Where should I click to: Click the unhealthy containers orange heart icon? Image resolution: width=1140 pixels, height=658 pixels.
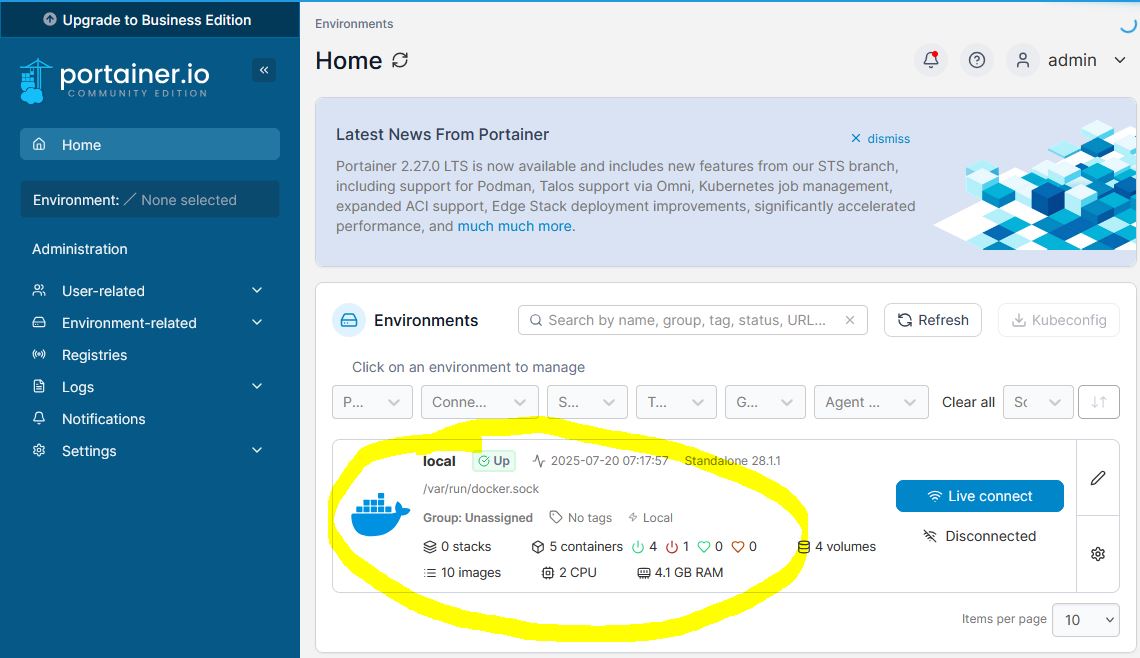[x=738, y=547]
